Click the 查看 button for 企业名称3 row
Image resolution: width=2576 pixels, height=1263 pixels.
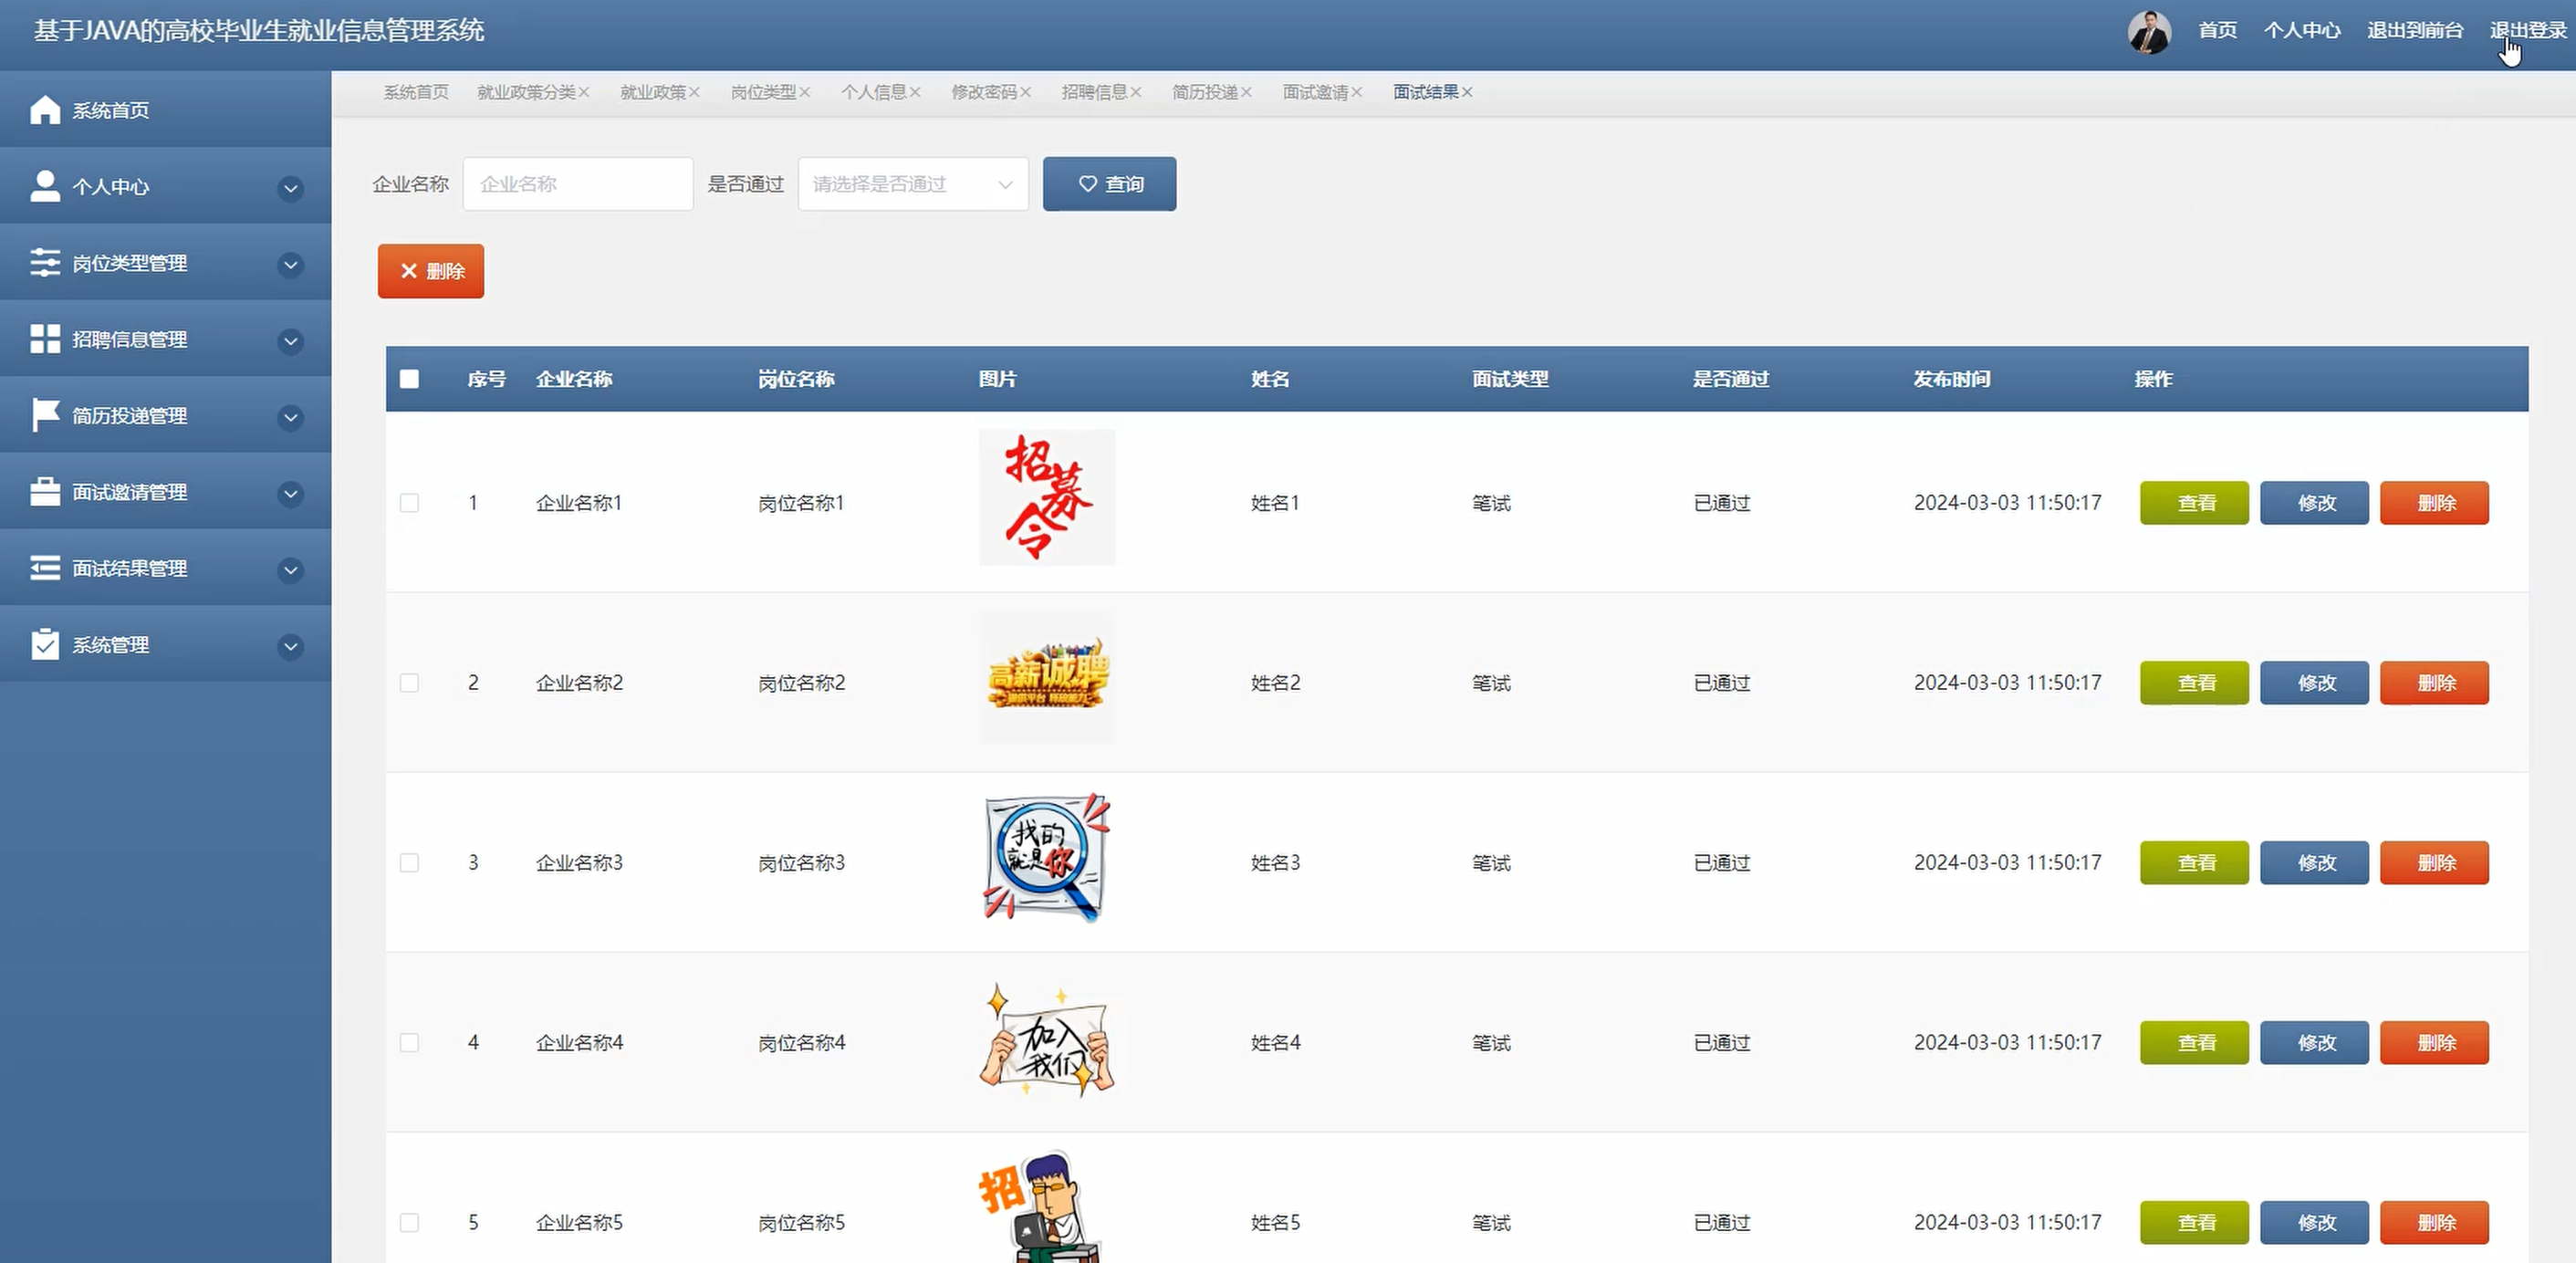point(2194,863)
